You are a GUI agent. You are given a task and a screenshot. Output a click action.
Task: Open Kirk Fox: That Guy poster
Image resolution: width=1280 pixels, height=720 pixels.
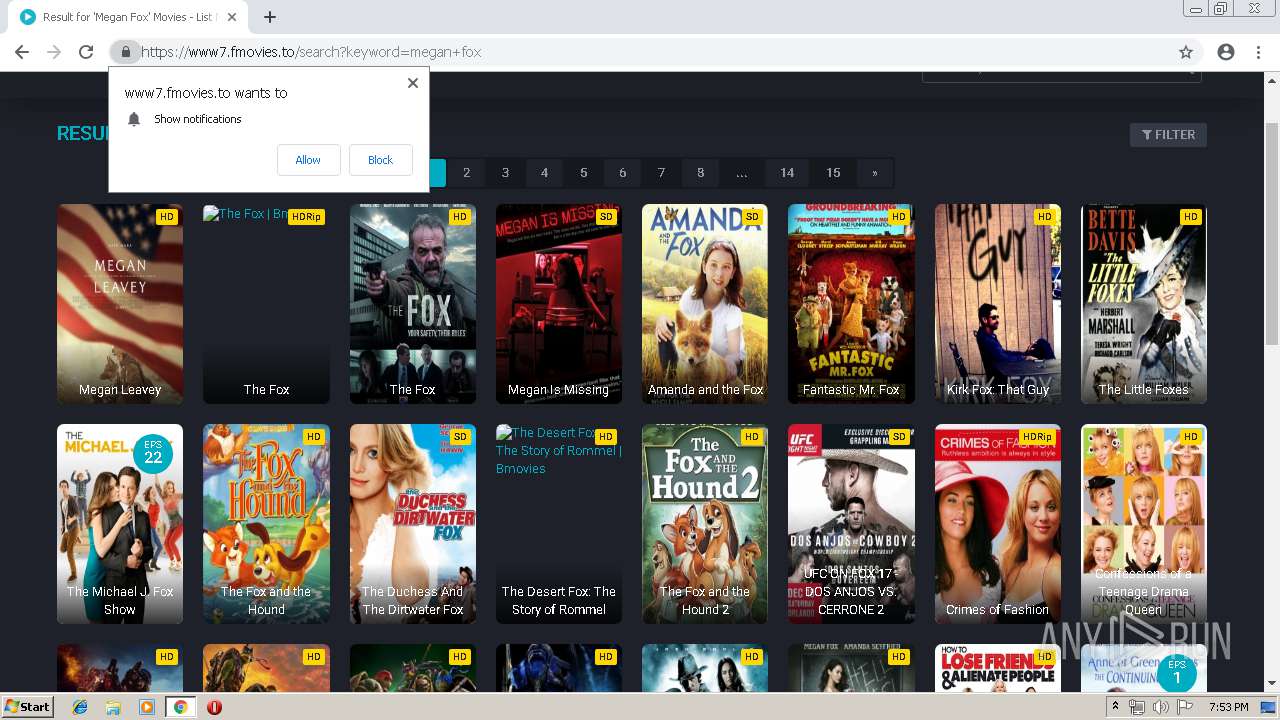998,304
